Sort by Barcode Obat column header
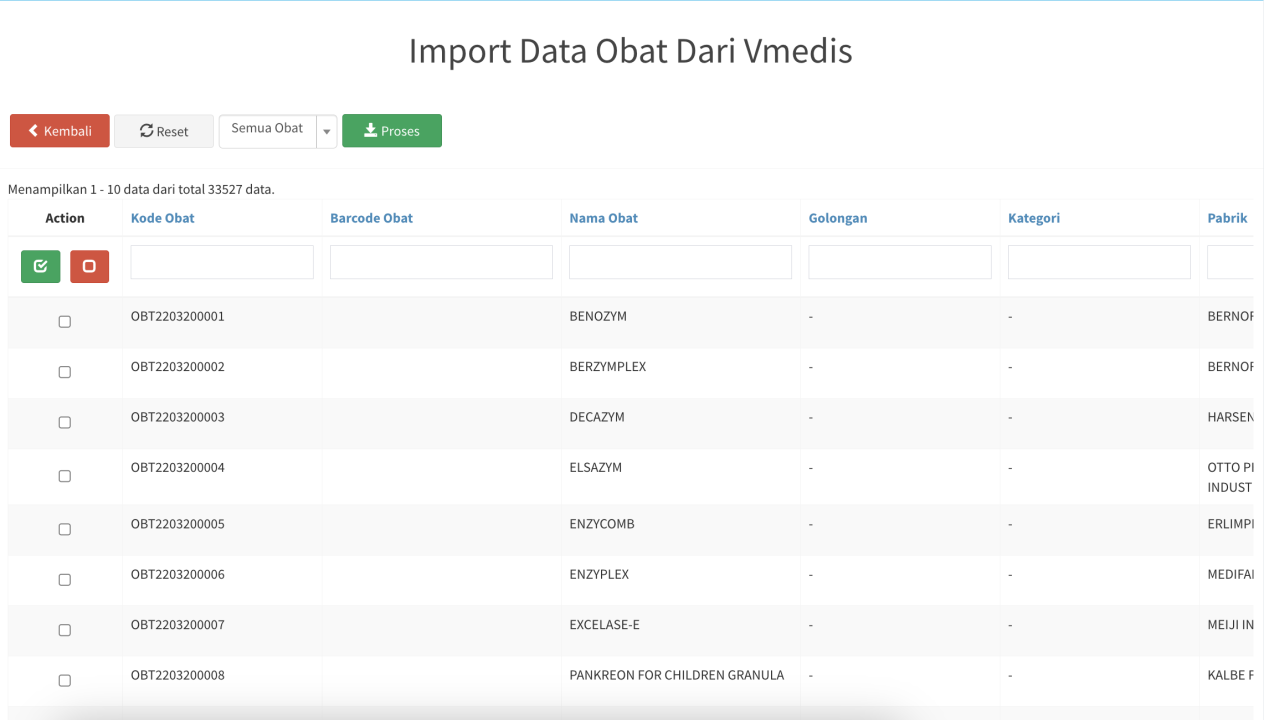Screen dimensions: 1264x720 [371, 218]
